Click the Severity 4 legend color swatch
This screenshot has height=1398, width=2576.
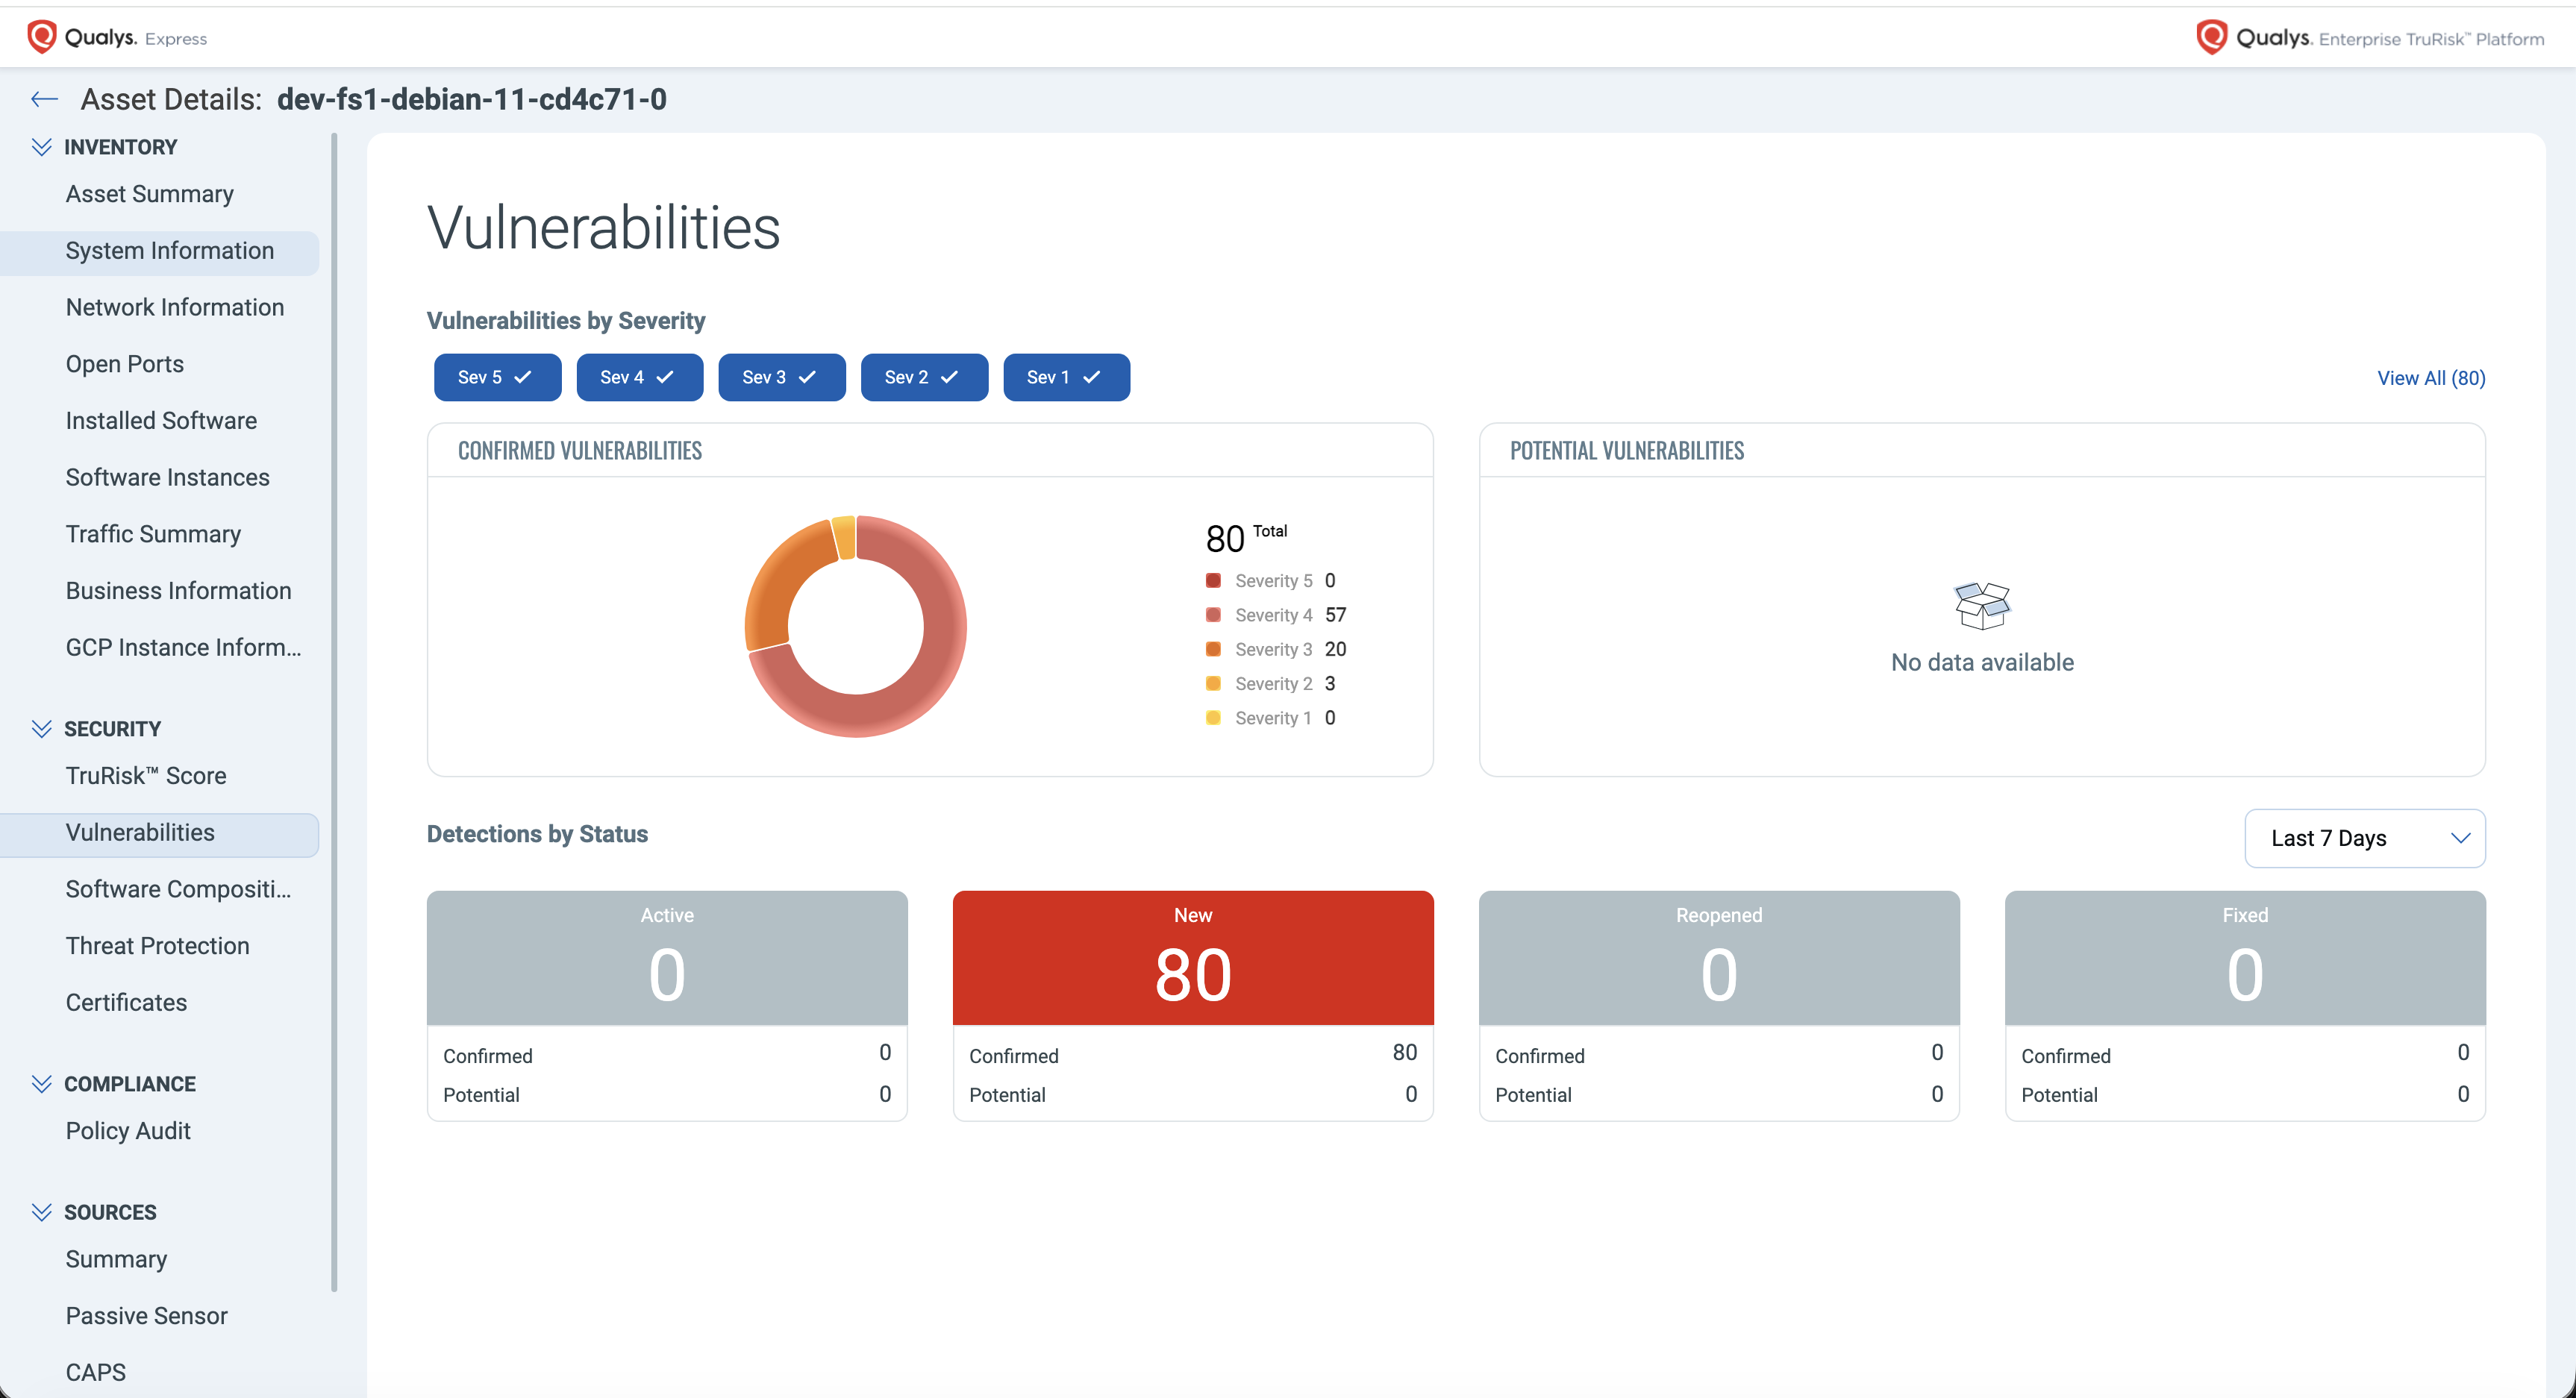[x=1213, y=615]
